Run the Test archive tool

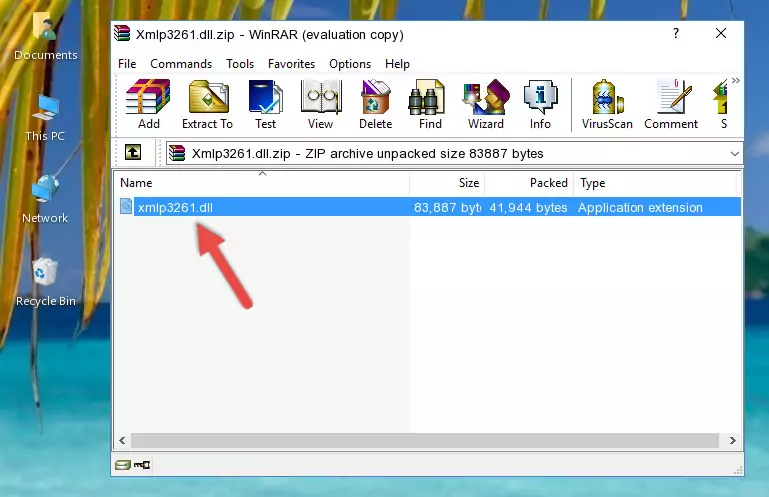coord(265,105)
